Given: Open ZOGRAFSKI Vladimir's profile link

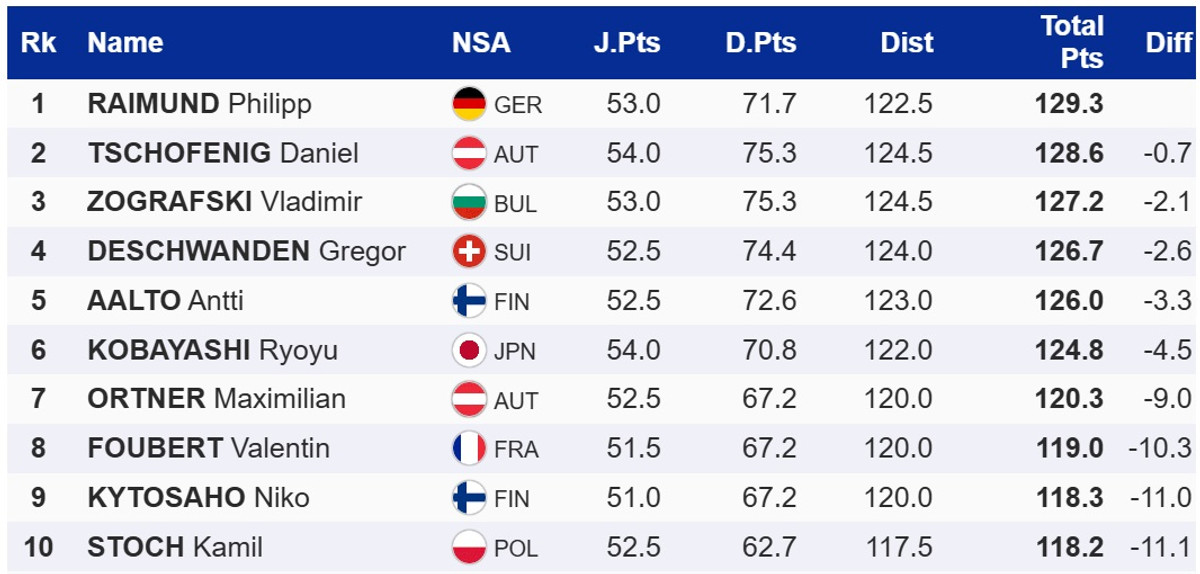Looking at the screenshot, I should click(x=224, y=202).
